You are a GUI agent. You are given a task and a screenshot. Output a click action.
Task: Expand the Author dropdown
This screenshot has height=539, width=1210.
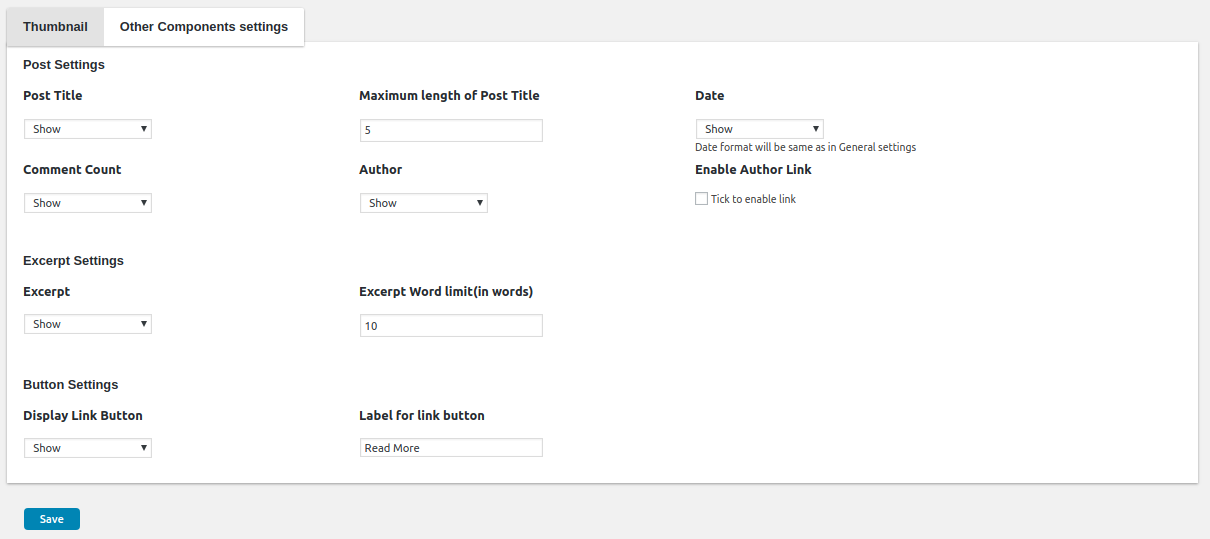[424, 203]
